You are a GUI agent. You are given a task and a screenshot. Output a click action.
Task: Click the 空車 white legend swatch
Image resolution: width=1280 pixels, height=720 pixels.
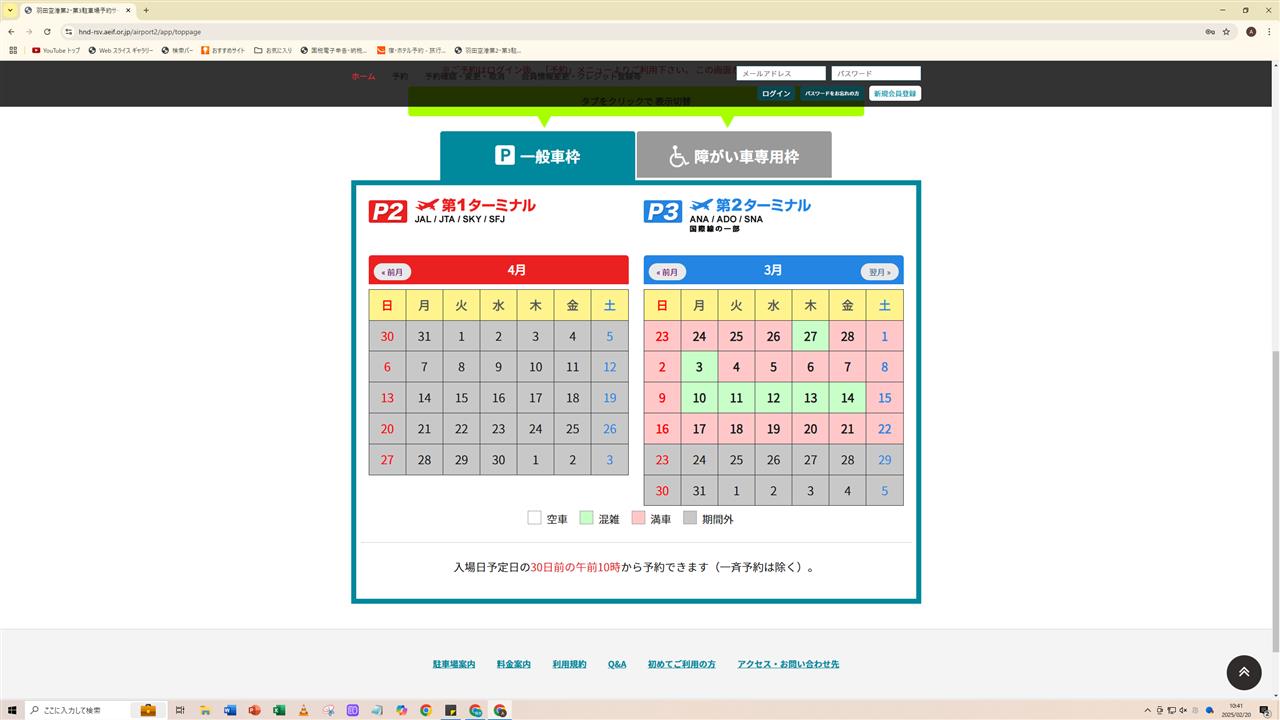(x=534, y=518)
